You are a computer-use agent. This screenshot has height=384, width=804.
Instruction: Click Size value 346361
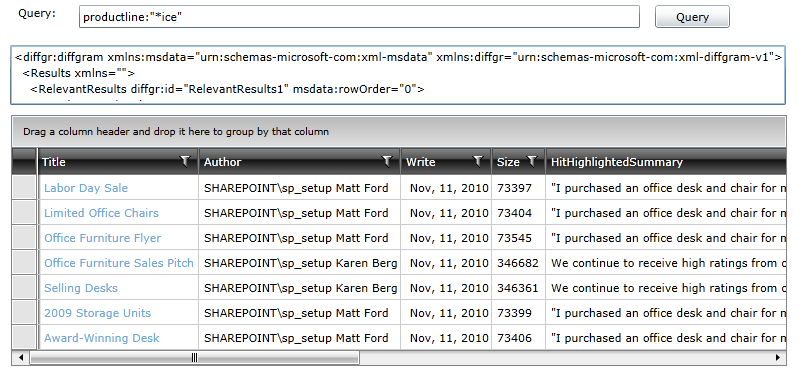tap(518, 288)
